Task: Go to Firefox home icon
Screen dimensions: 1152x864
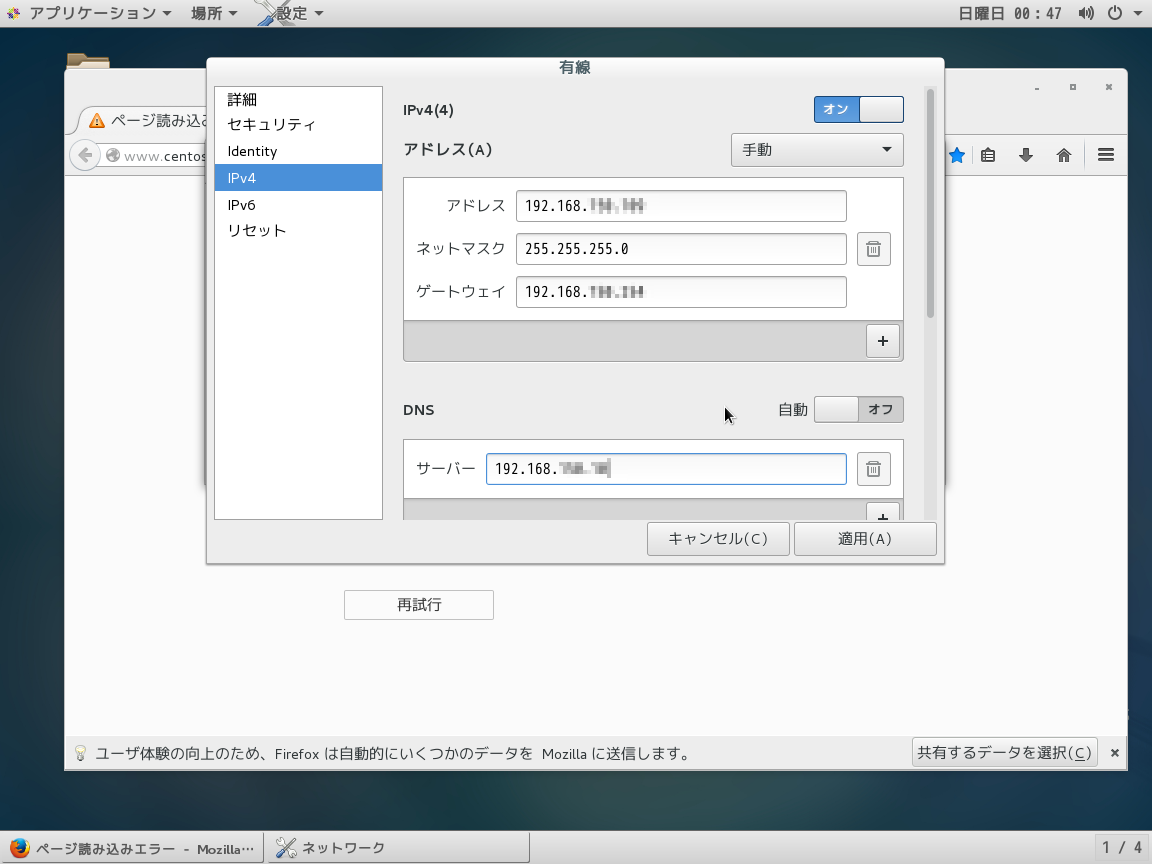Action: [x=1064, y=155]
